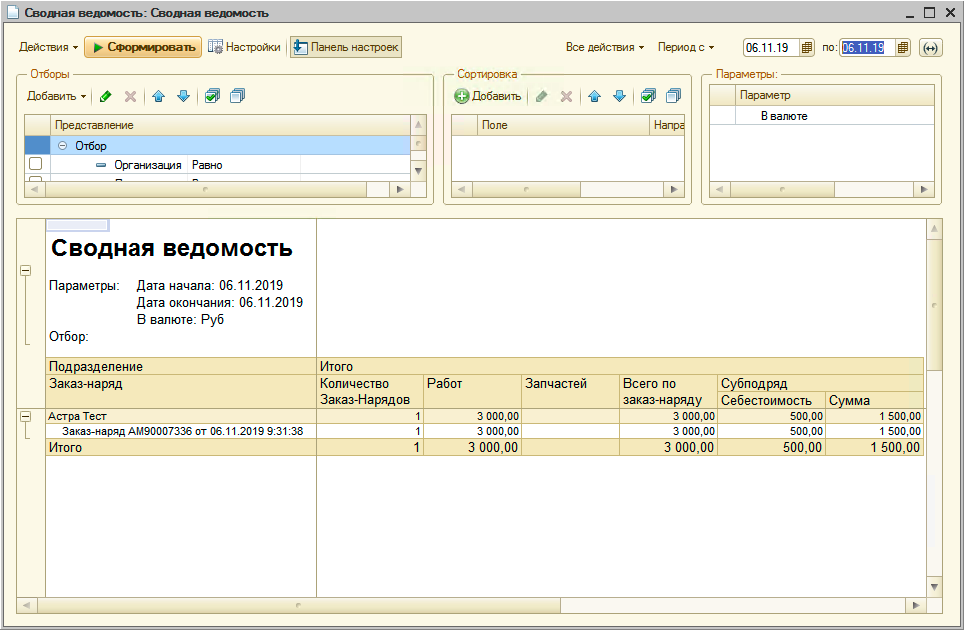
Task: Click the Параметр column header
Action: (834, 95)
